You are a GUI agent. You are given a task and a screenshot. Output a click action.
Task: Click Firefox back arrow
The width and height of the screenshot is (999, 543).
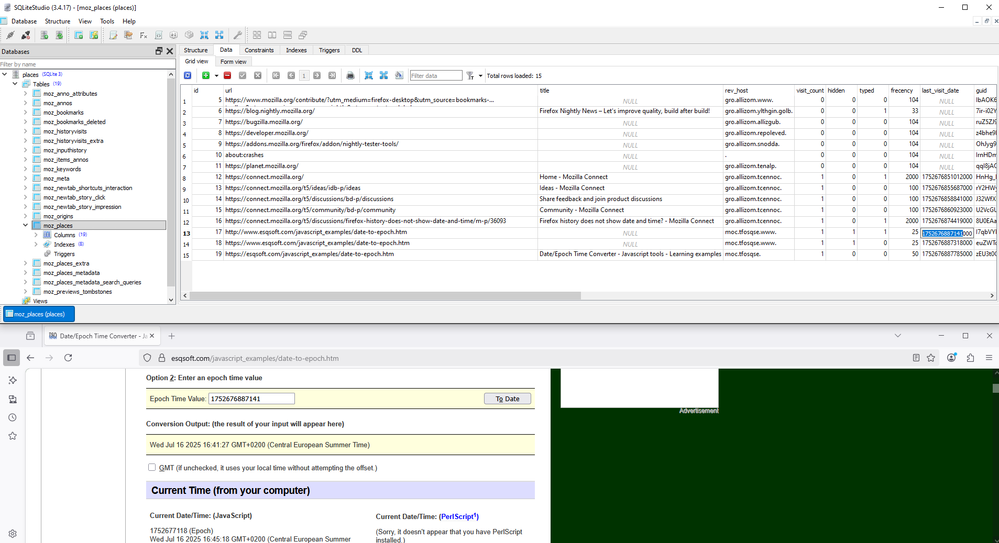[x=31, y=358]
